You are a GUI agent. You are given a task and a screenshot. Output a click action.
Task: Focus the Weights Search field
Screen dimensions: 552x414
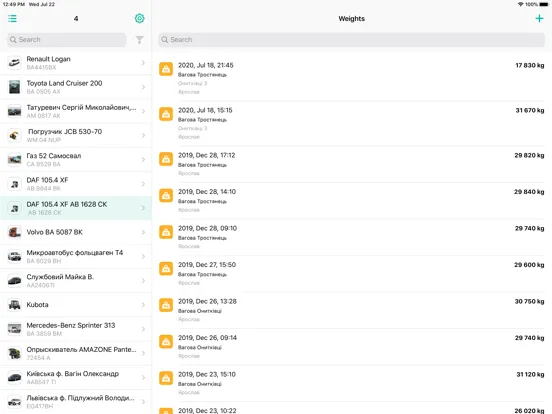pyautogui.click(x=351, y=40)
